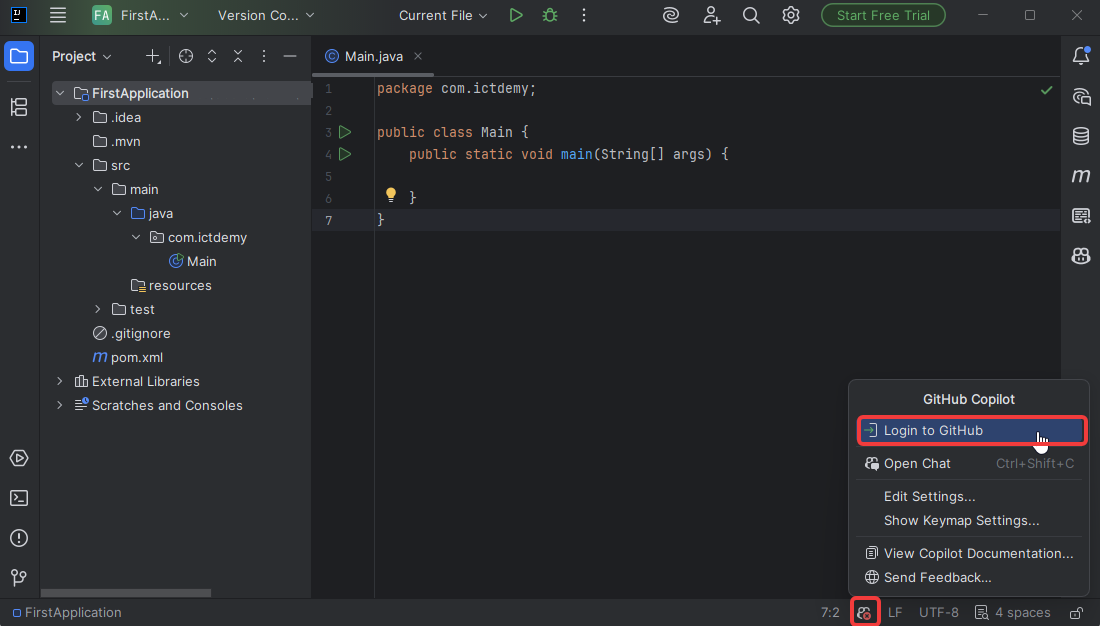Open the Database tool window
Screen dimensions: 1100x626
(x=1081, y=136)
